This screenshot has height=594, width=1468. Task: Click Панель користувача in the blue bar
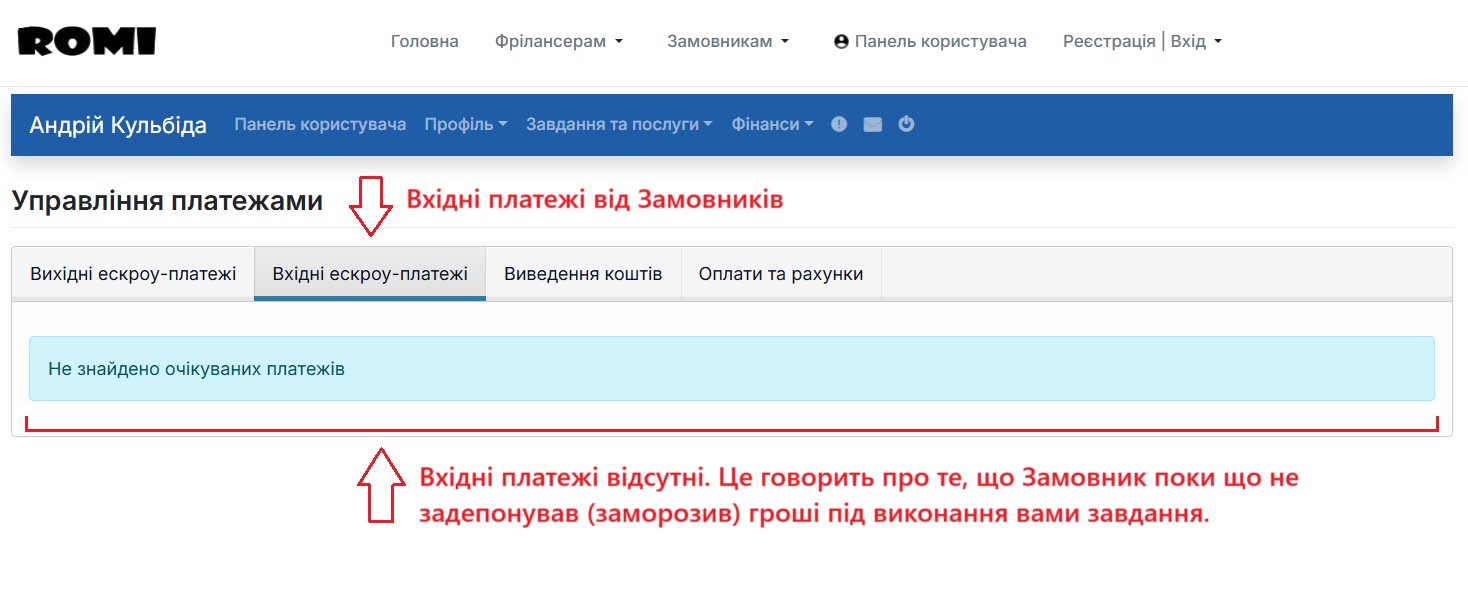320,125
